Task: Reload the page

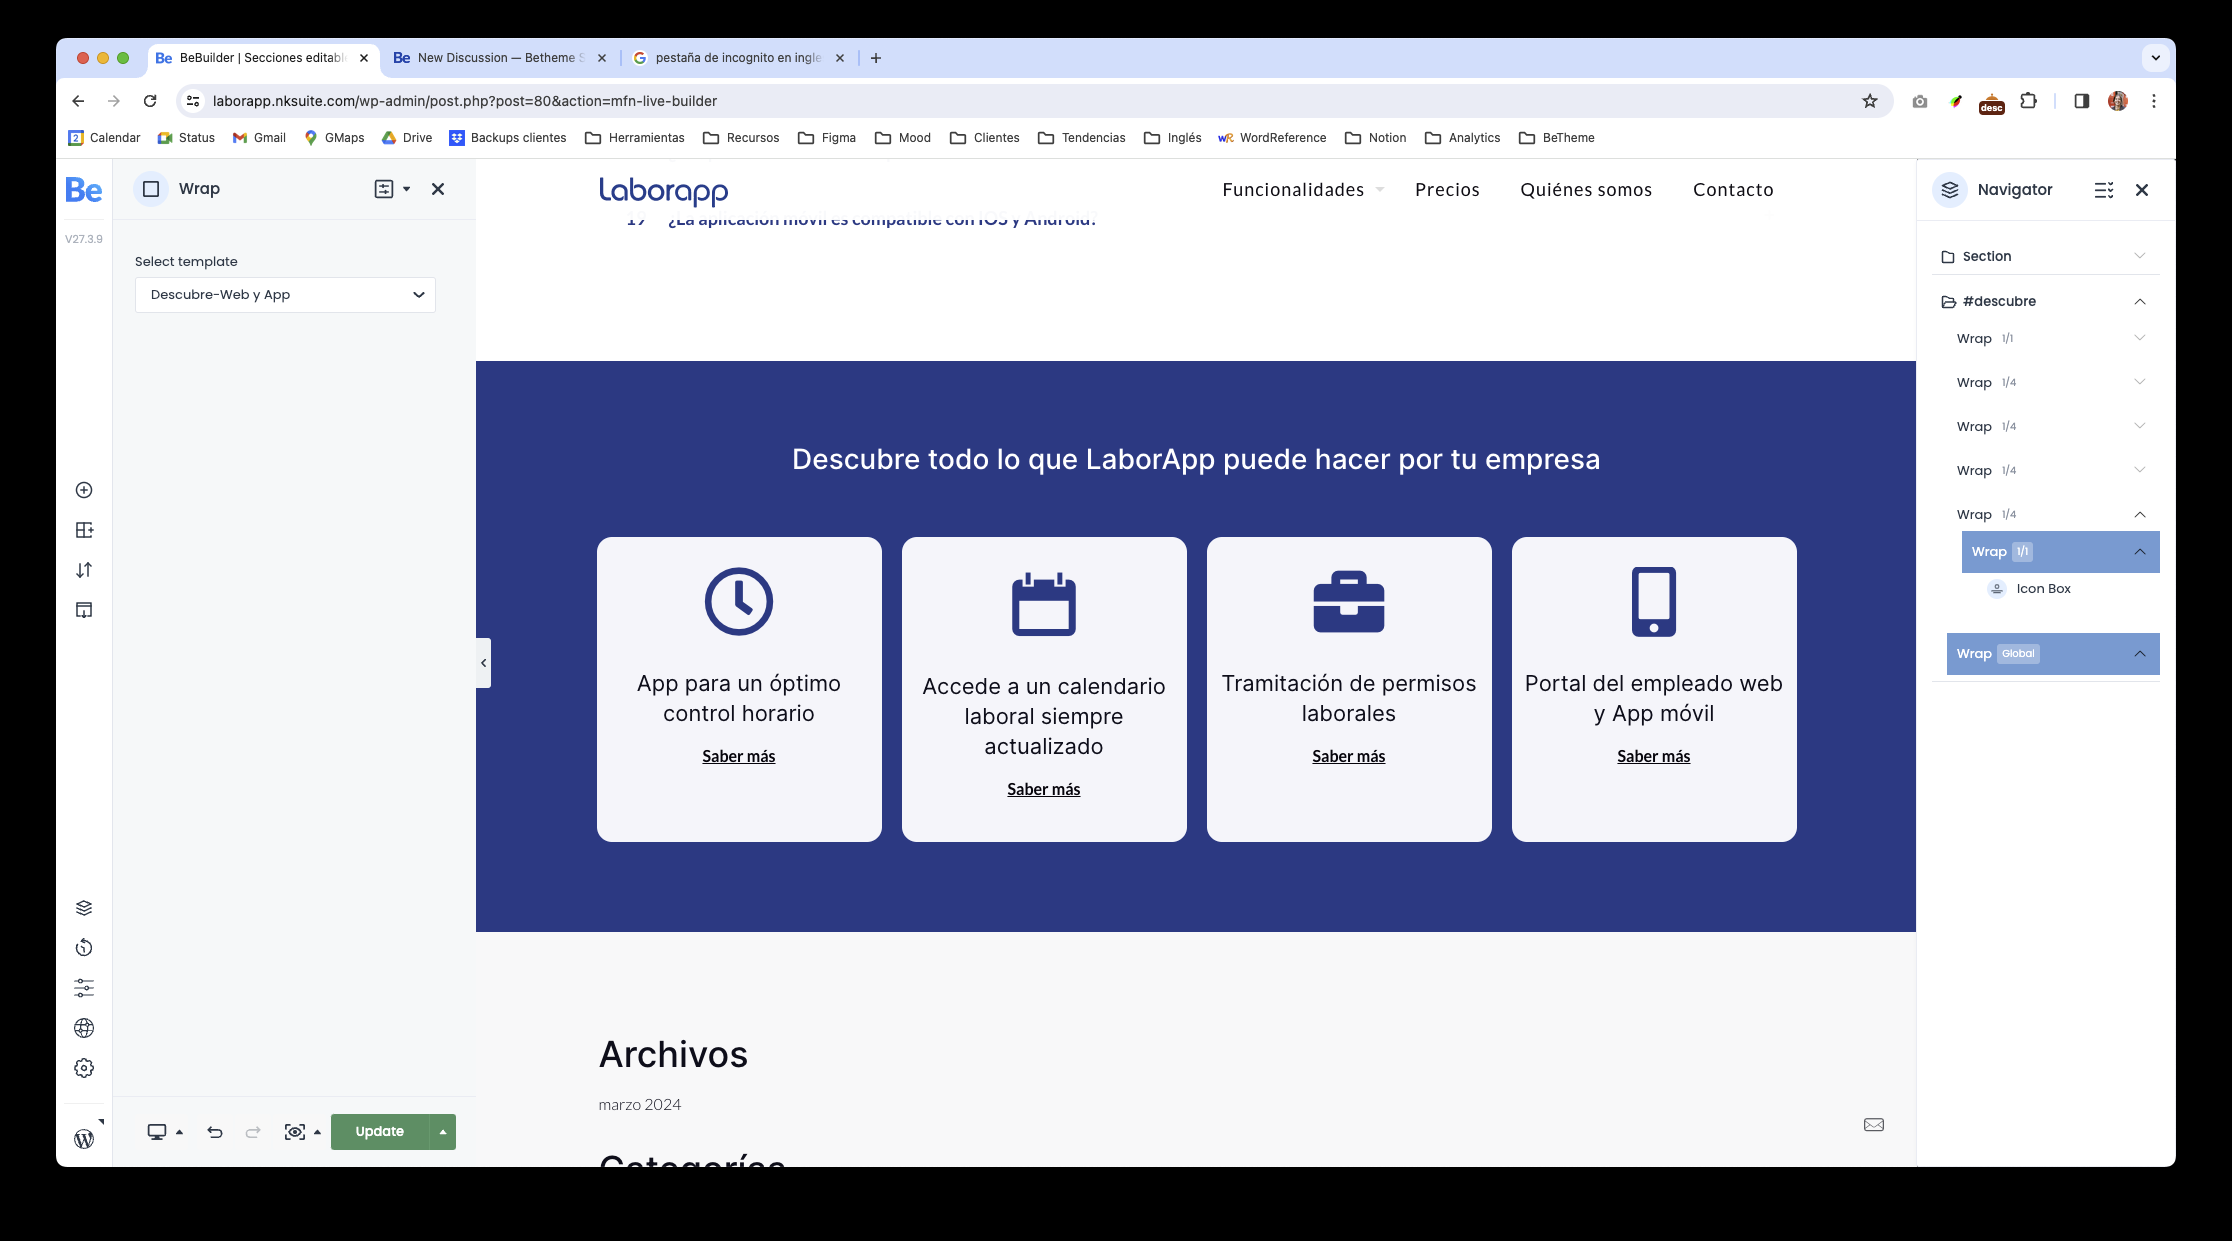Action: click(150, 101)
